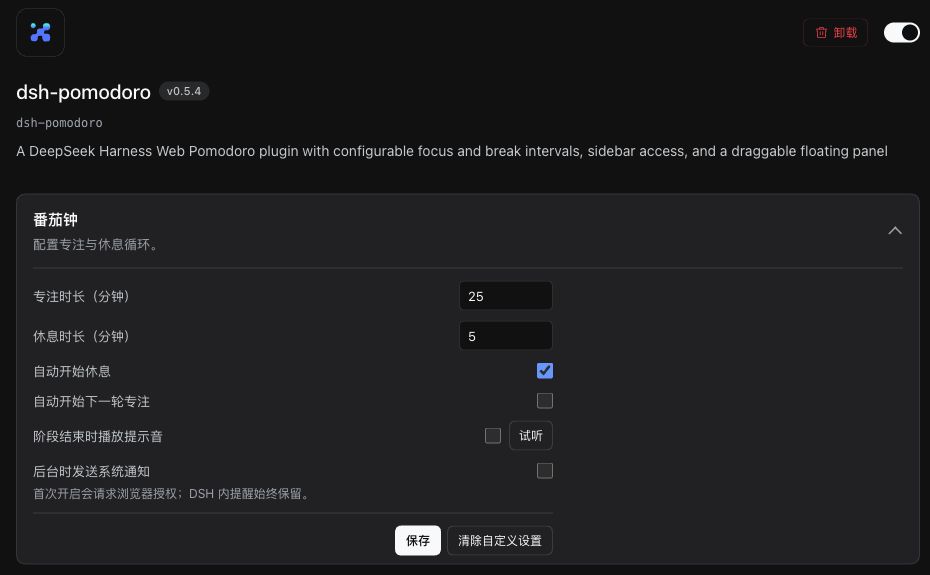Image resolution: width=930 pixels, height=575 pixels.
Task: Click the 番茄钟 section heading
Action: 55,220
